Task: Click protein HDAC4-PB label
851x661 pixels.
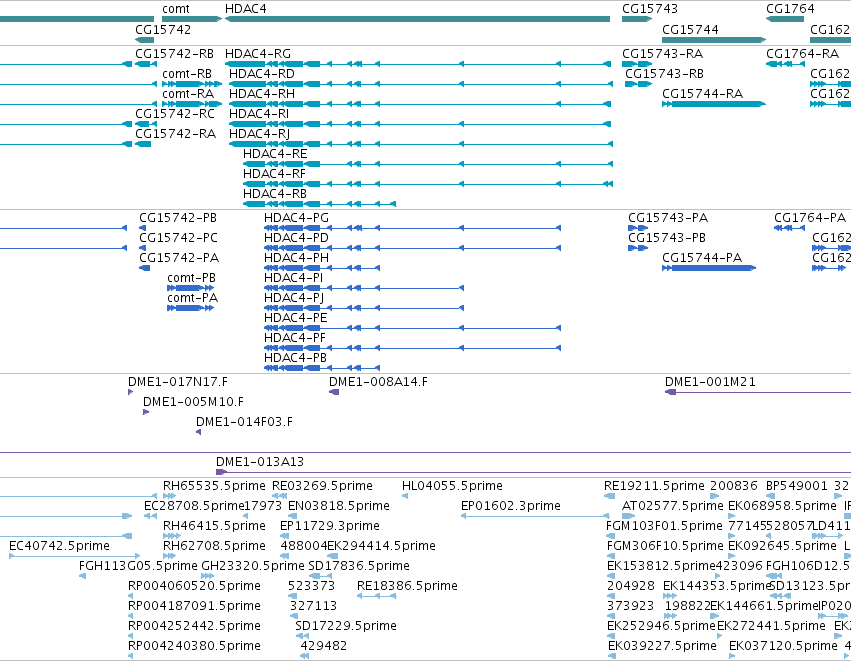Action: point(296,358)
